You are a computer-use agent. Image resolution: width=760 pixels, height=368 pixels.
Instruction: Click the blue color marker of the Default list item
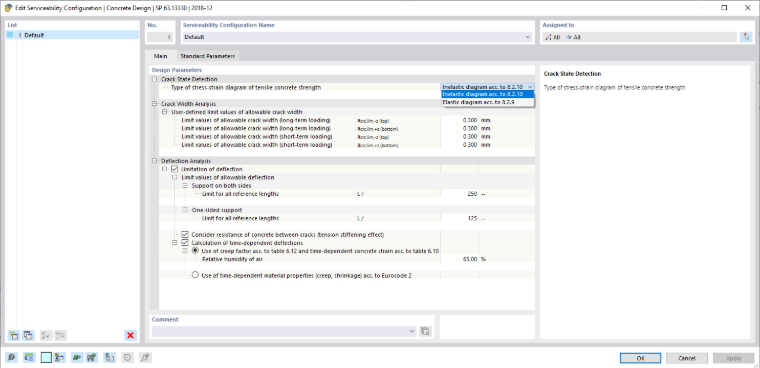pos(10,35)
